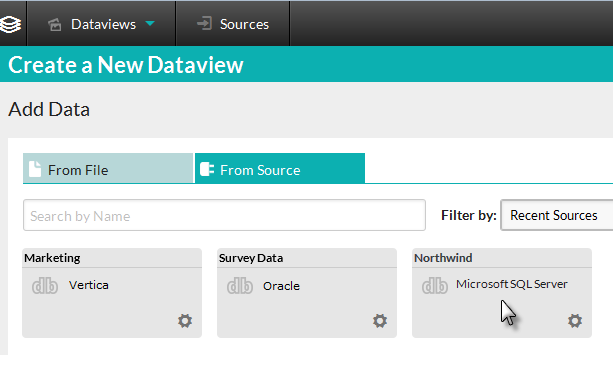Click the Oracle label

coord(281,286)
